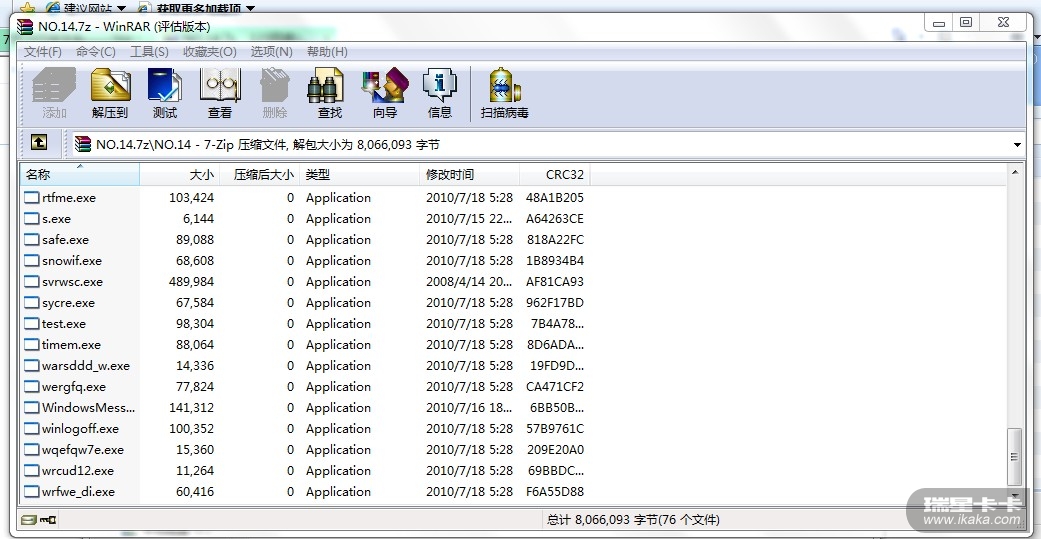Click the file icon of safe.exe
The image size is (1041, 539).
click(32, 240)
